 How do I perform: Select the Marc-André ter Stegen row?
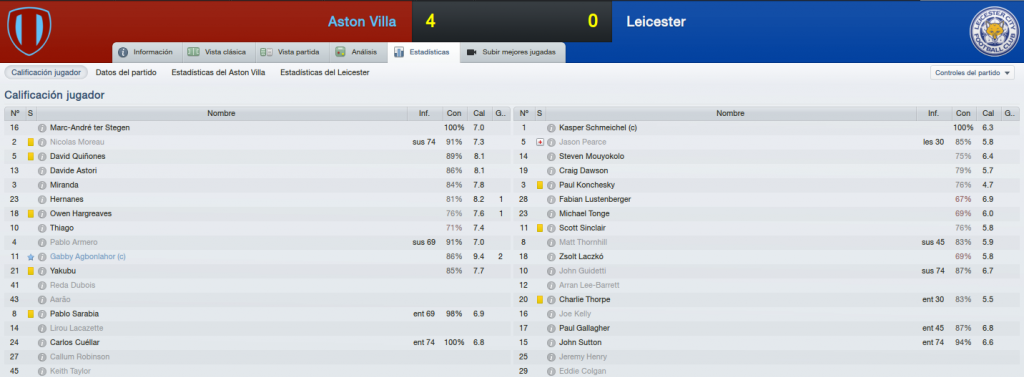pyautogui.click(x=257, y=128)
